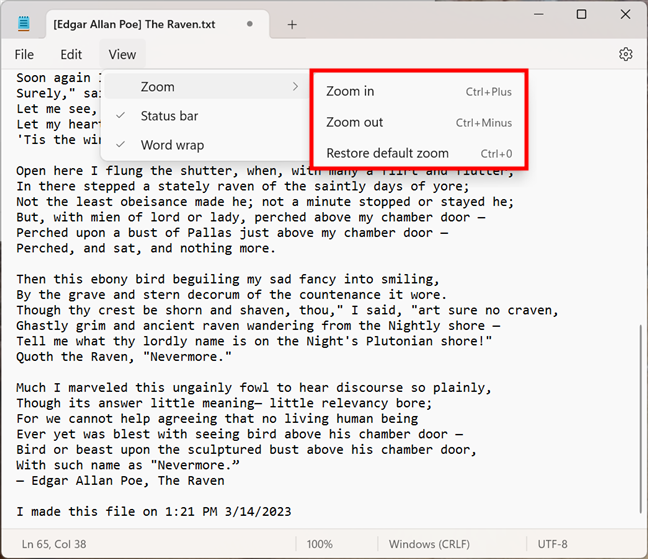The width and height of the screenshot is (648, 559).
Task: Toggle the Status bar option
Action: tap(205, 116)
